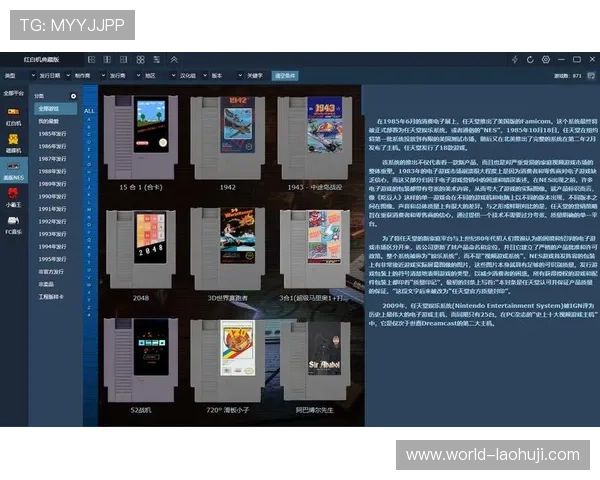This screenshot has height=480, width=600.
Task: Select the 1994年发行 category
Action: tap(52, 247)
